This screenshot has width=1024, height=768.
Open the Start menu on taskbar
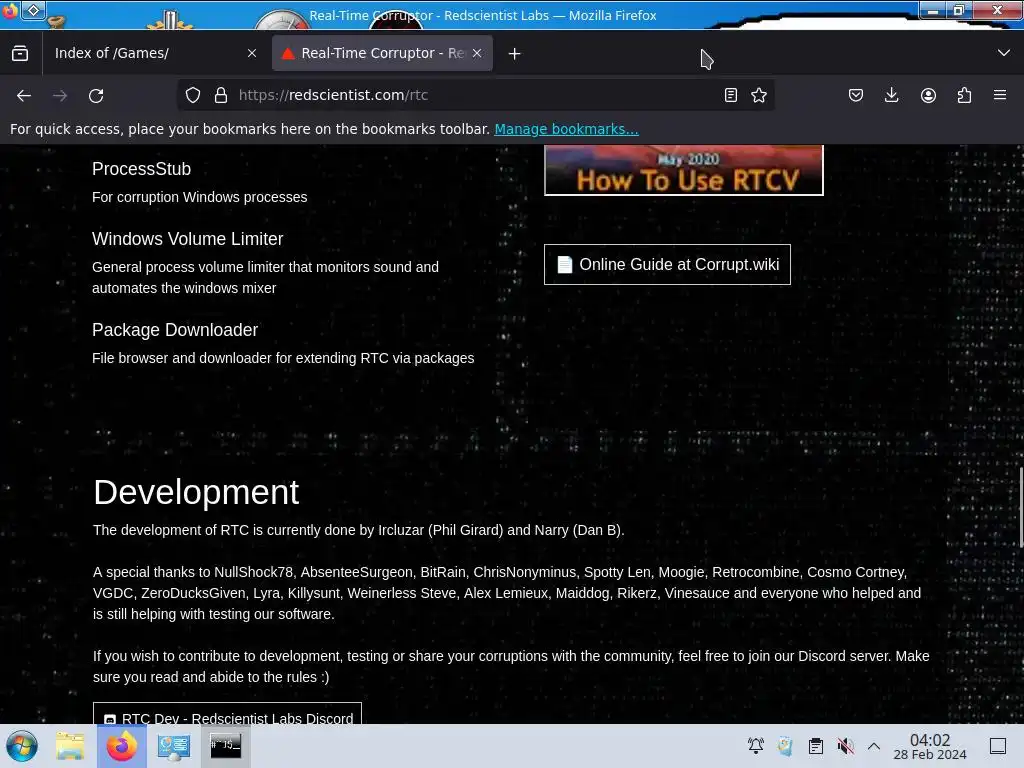point(22,746)
